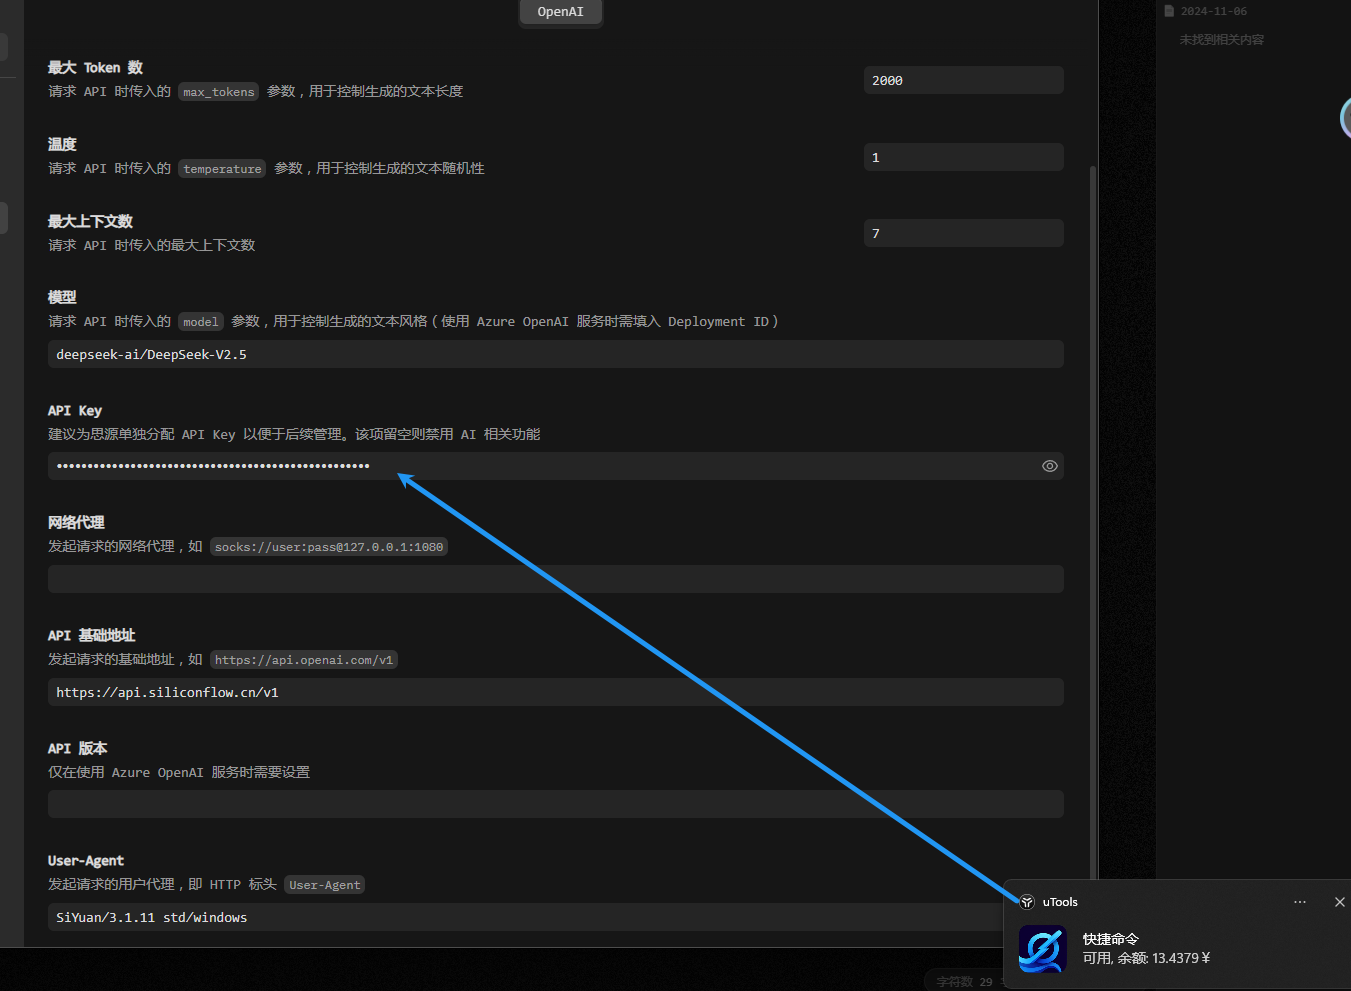This screenshot has width=1351, height=991.
Task: Click the 字符数 29 status bar counter
Action: (964, 982)
